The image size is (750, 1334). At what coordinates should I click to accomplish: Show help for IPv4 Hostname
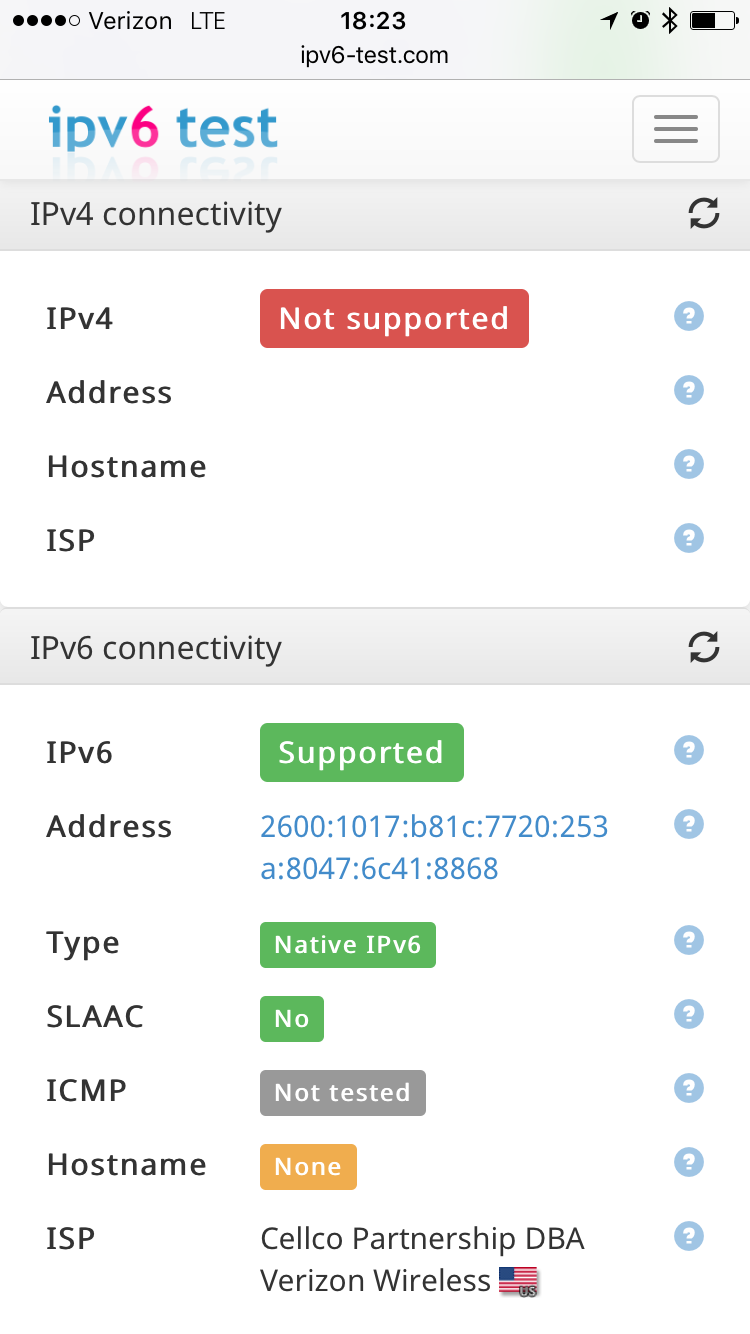[688, 464]
